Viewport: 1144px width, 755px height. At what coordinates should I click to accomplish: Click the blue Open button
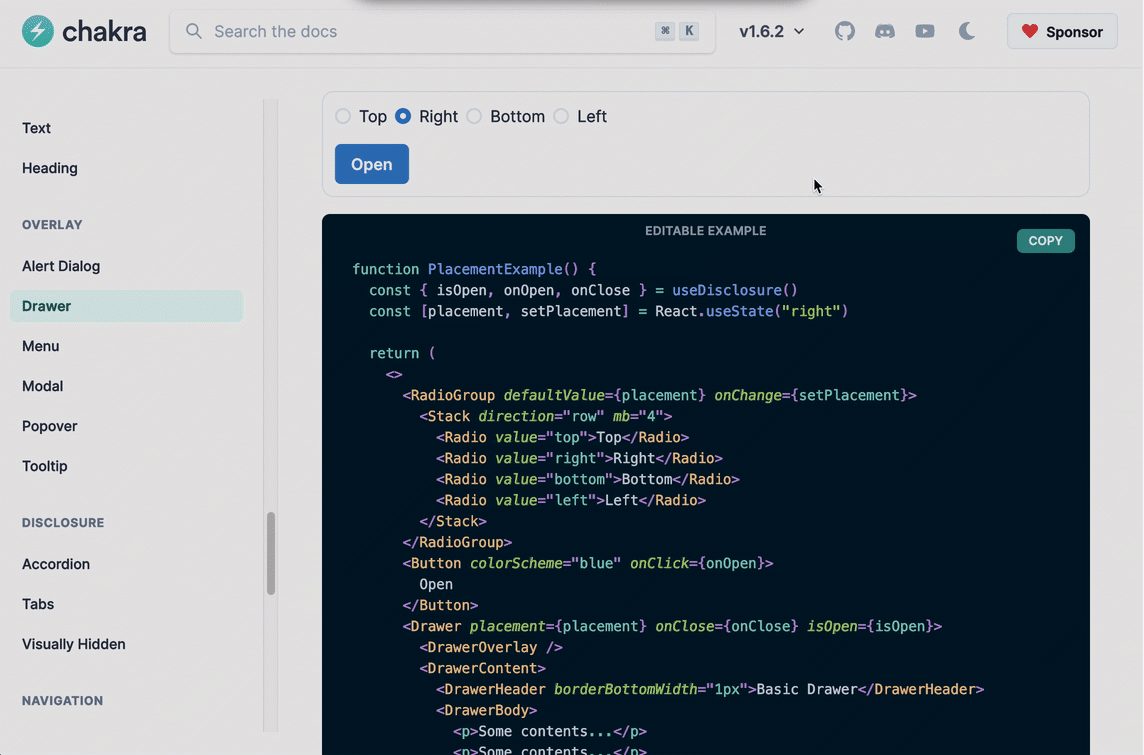[371, 164]
